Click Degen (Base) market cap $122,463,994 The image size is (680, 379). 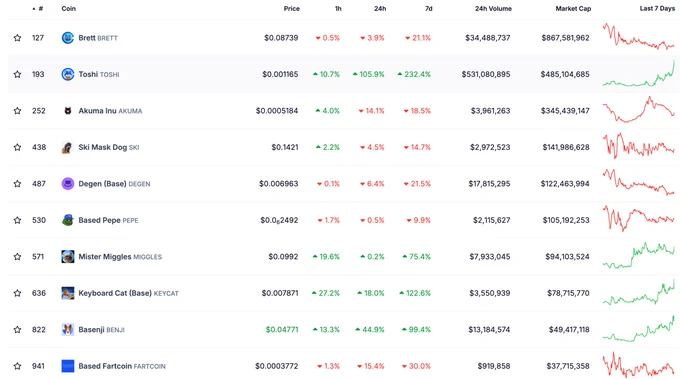tap(565, 183)
